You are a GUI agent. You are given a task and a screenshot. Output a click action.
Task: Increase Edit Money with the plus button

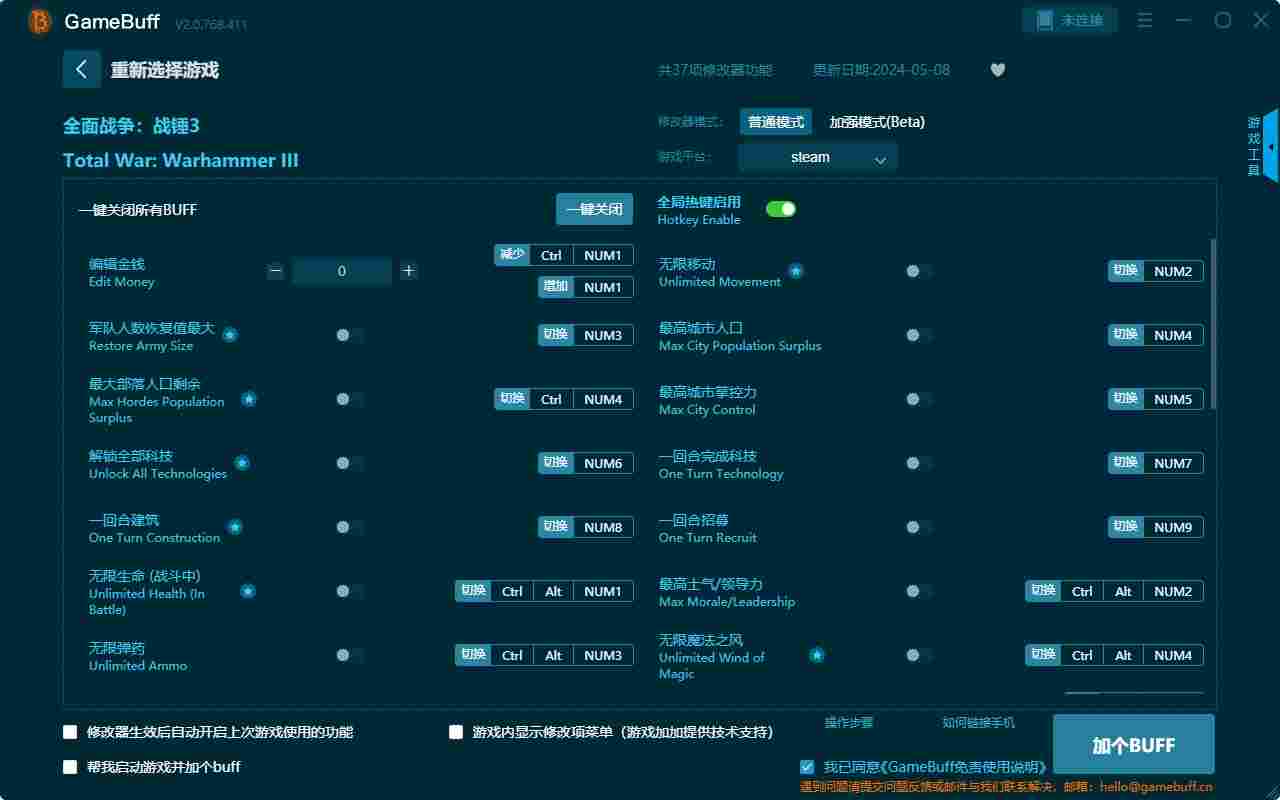tap(408, 271)
